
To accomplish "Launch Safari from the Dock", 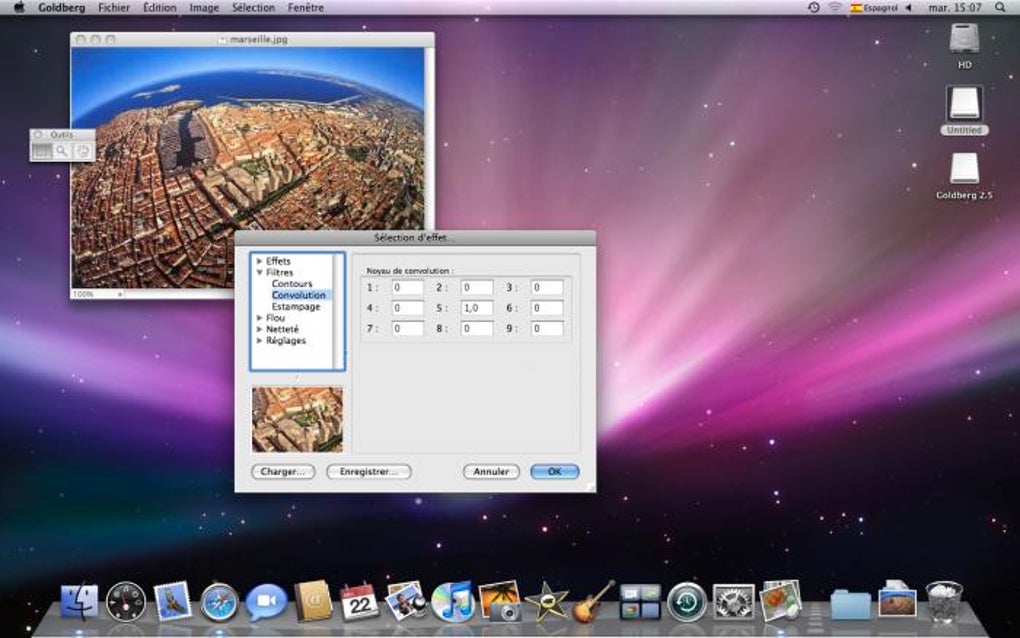I will [219, 602].
